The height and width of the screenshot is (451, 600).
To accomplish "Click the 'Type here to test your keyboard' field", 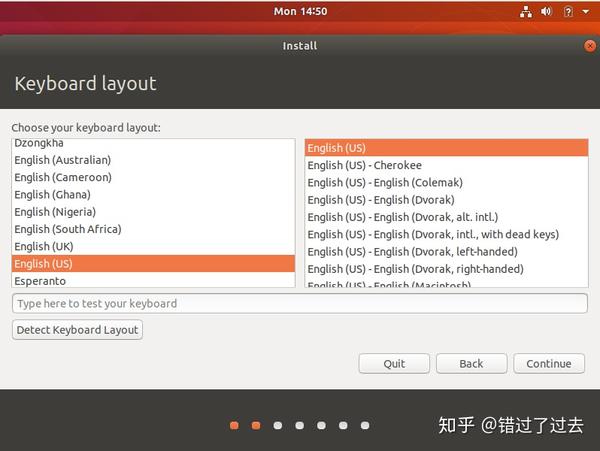I will pyautogui.click(x=300, y=303).
